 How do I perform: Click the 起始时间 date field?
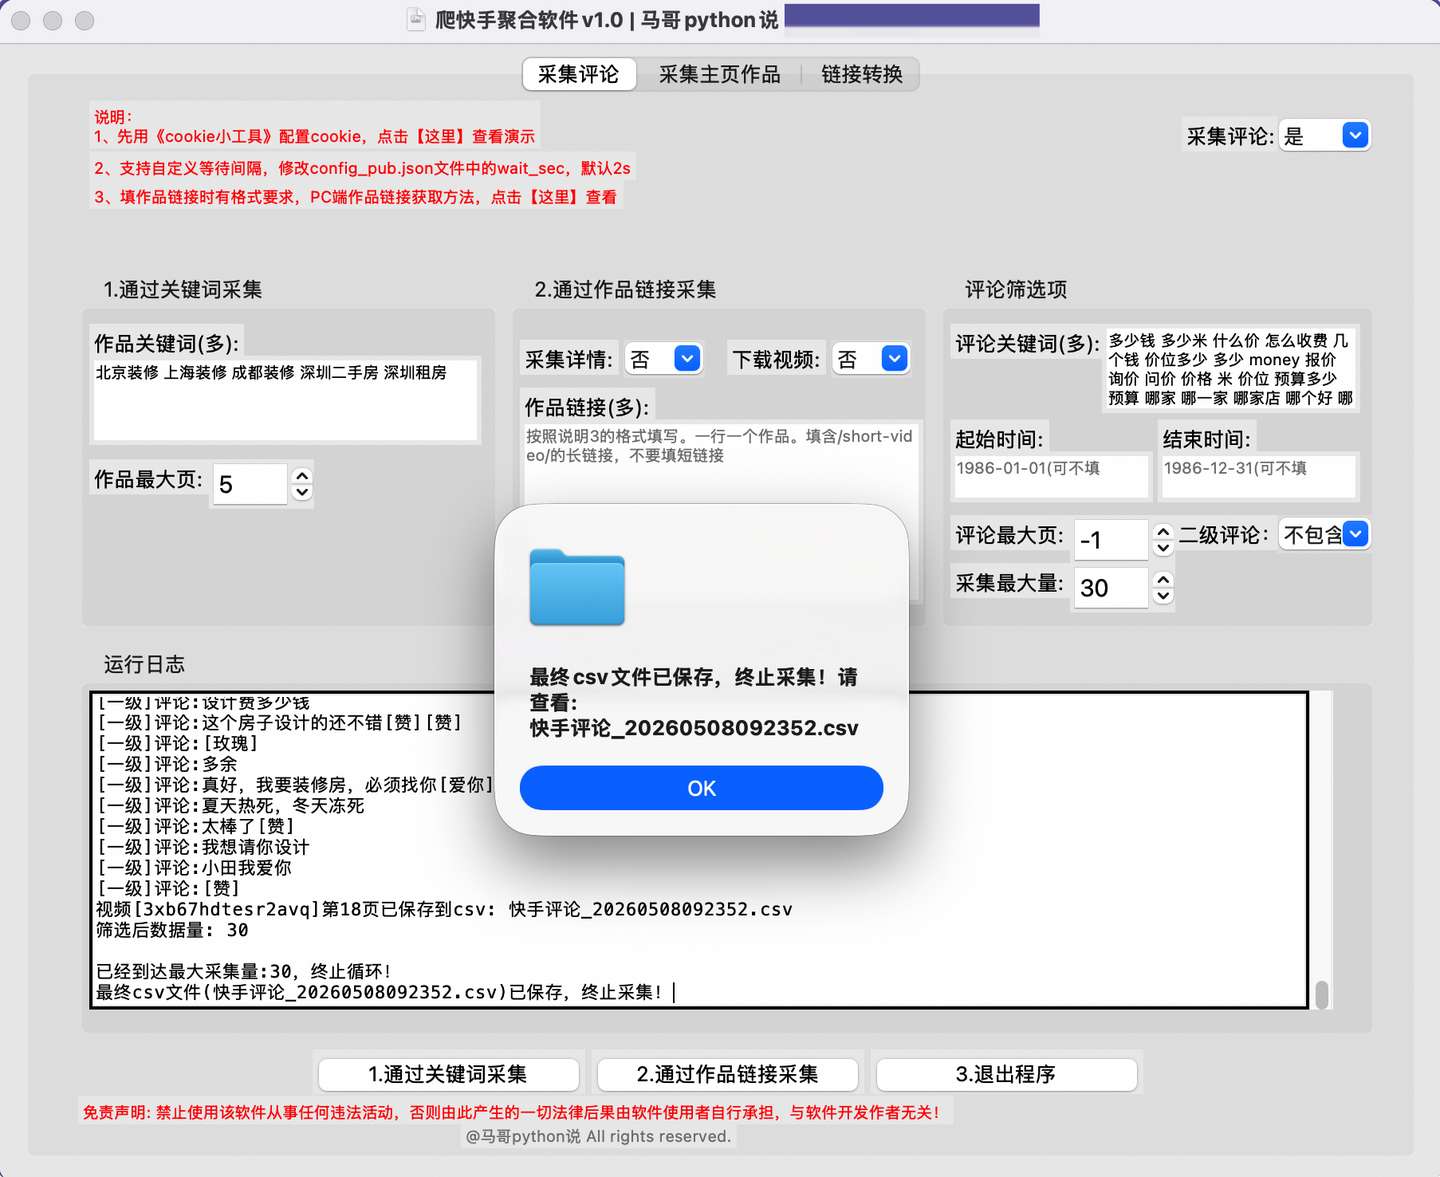tap(1051, 476)
